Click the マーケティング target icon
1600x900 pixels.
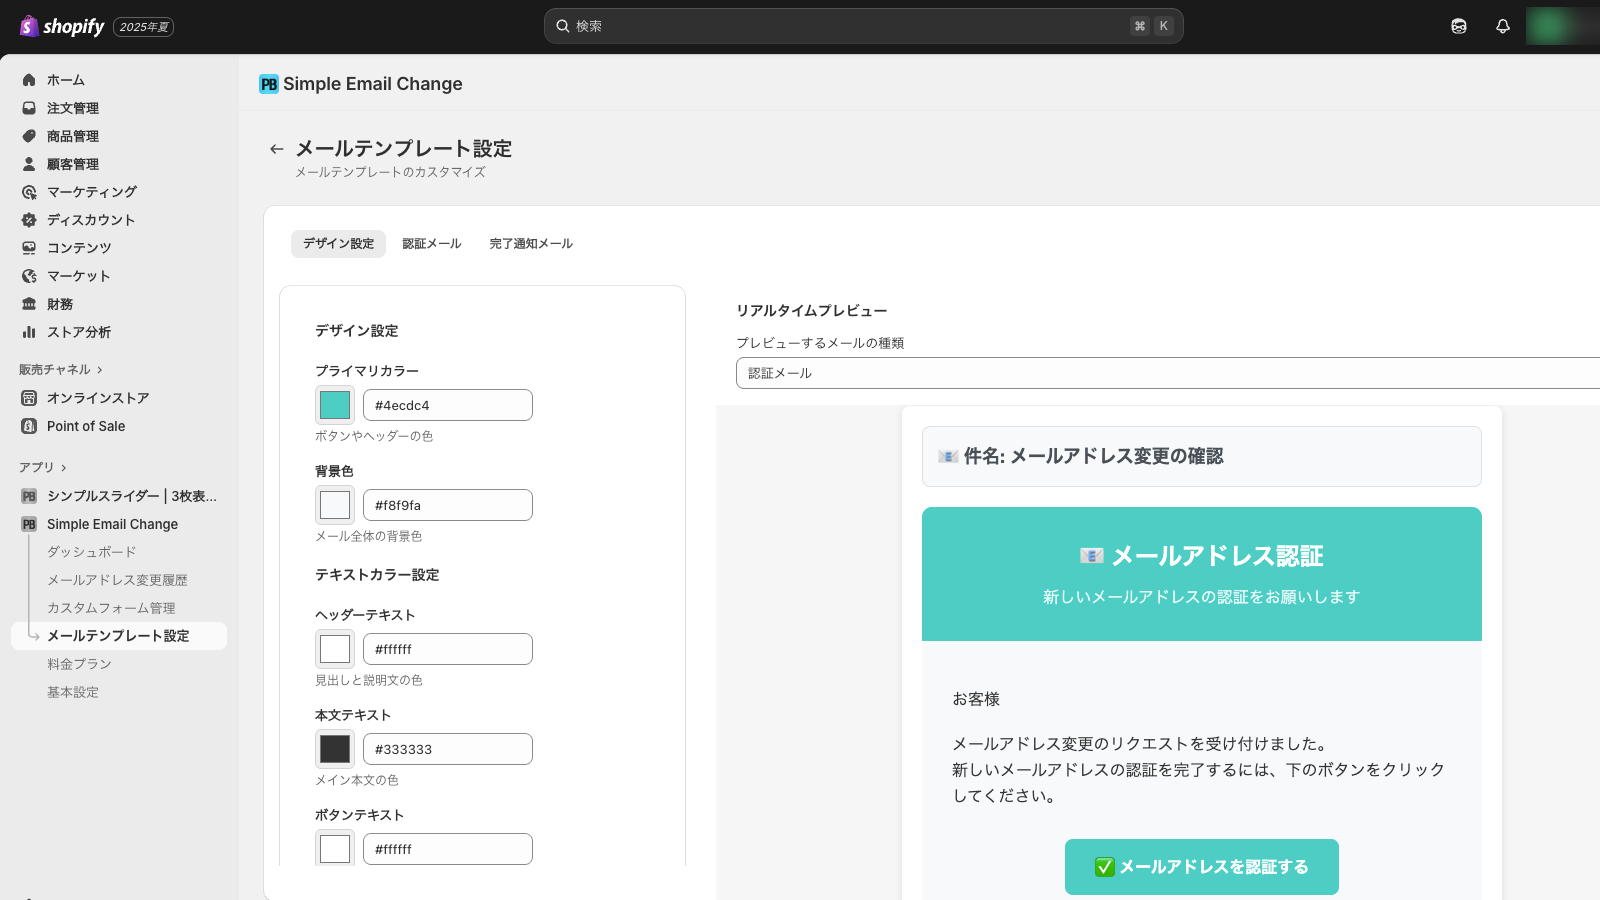point(29,192)
